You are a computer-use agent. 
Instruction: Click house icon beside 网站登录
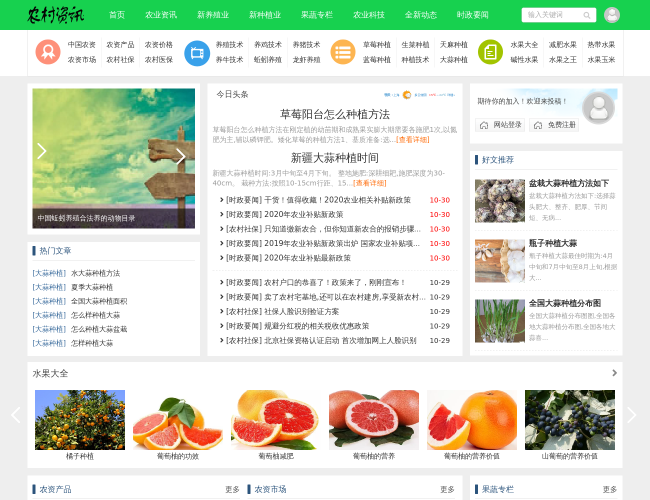[x=484, y=125]
